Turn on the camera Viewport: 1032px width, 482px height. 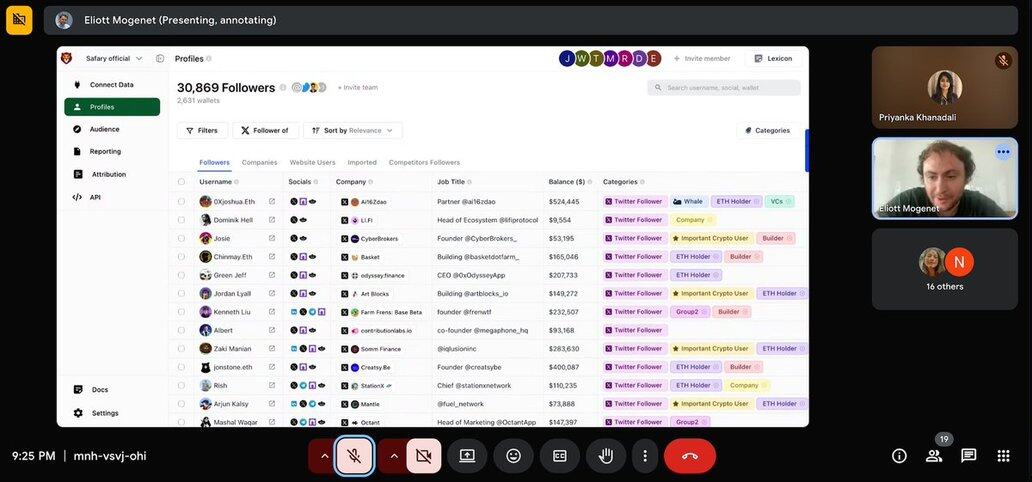tap(424, 456)
